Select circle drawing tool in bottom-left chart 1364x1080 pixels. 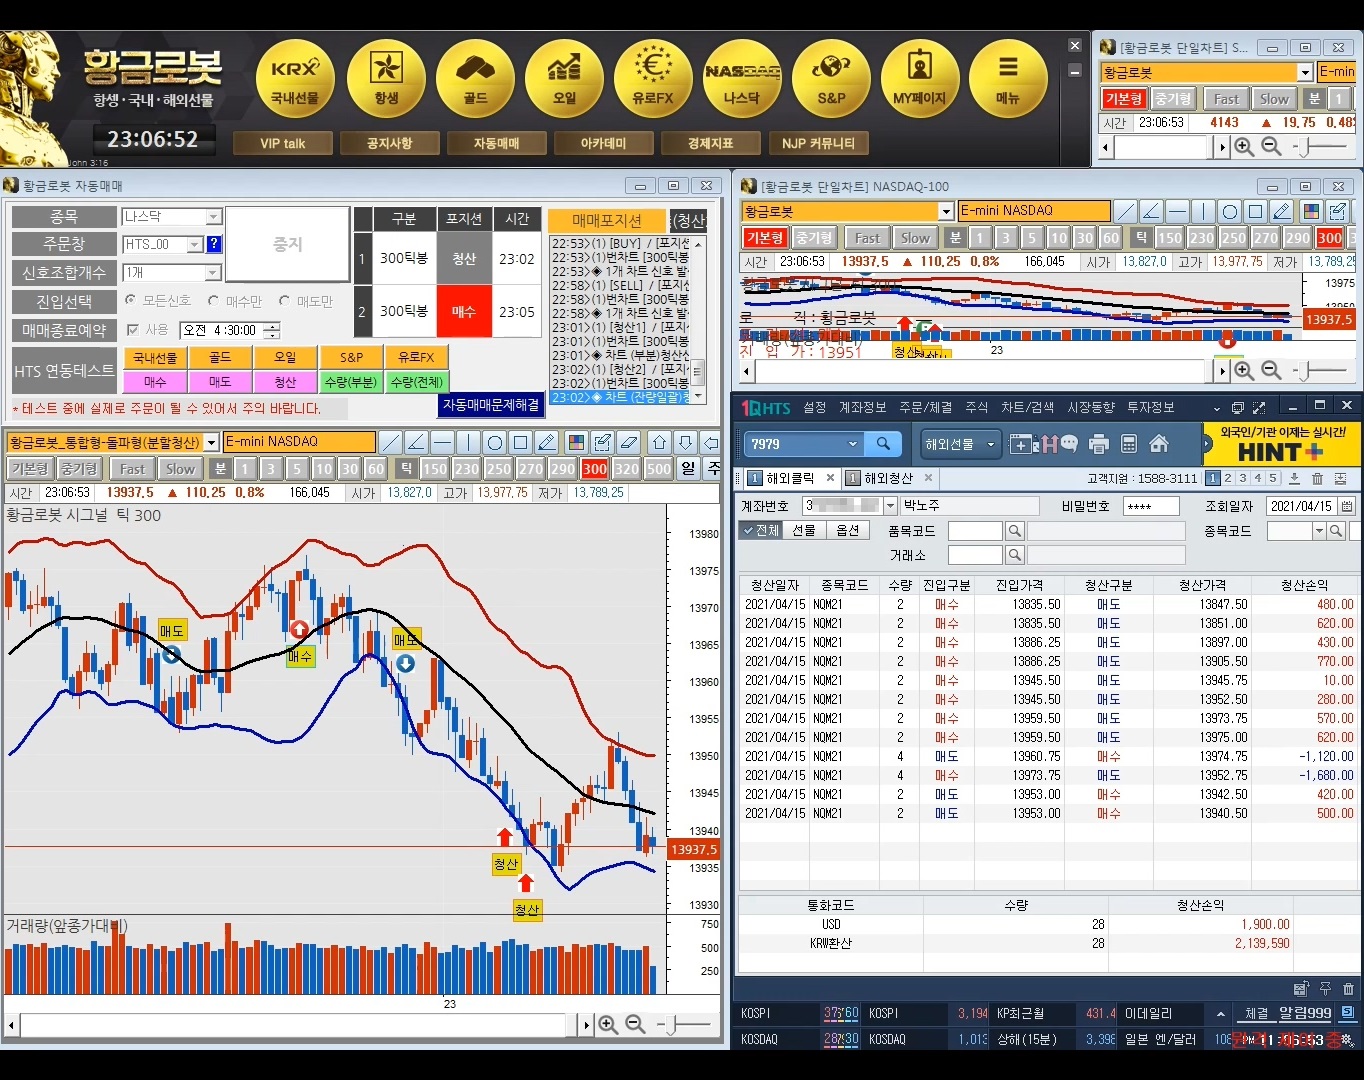495,442
